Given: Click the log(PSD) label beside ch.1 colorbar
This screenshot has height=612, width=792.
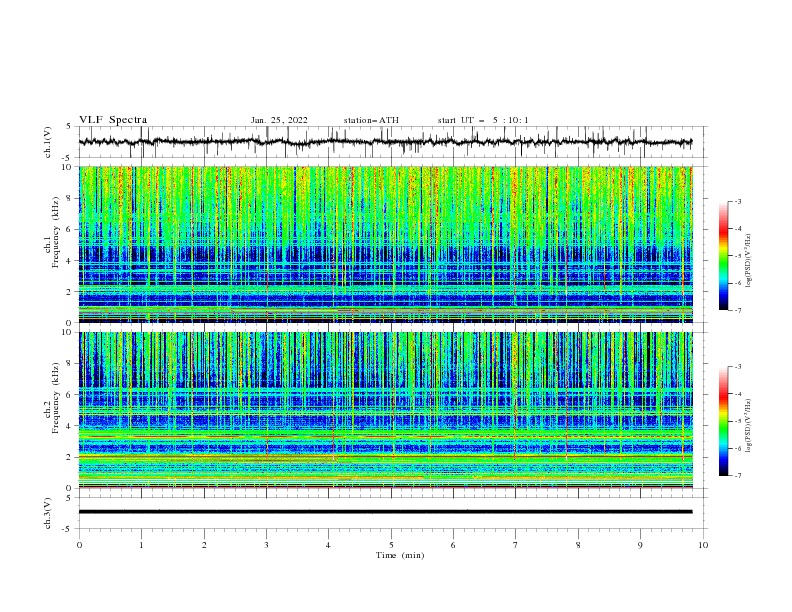Looking at the screenshot, I should [x=749, y=261].
